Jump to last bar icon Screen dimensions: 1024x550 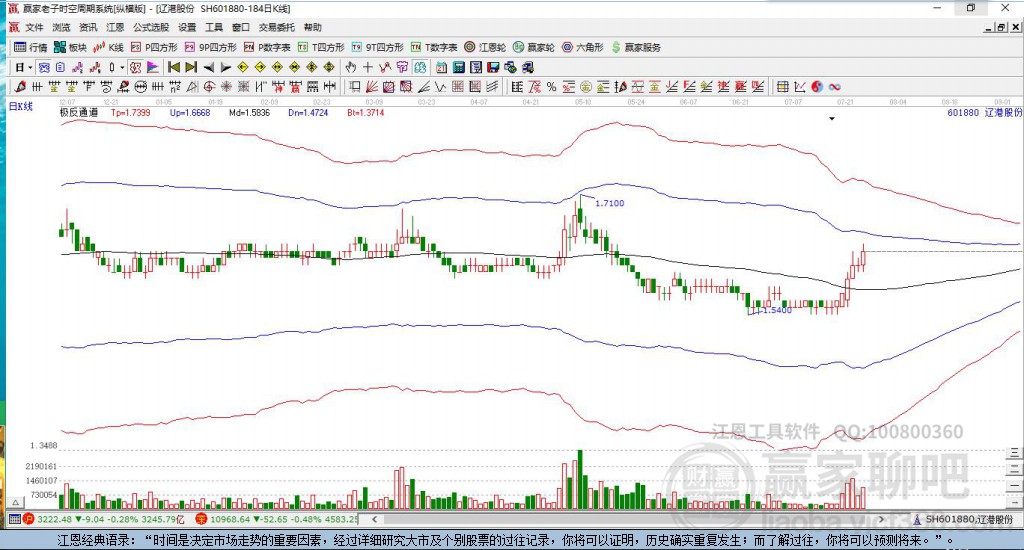click(x=191, y=67)
